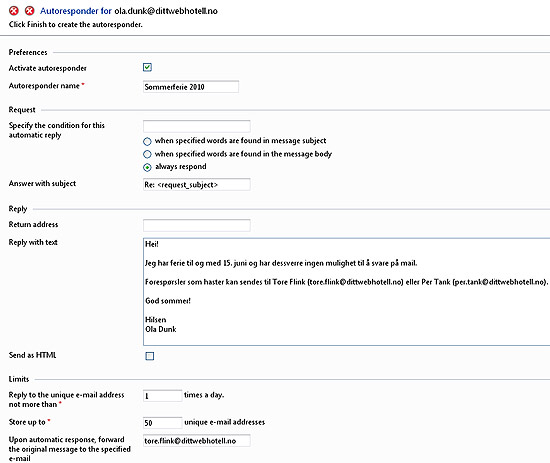550x463 pixels.
Task: Click the 'Hilsen Ola Dunk' signature text
Action: coord(161,324)
